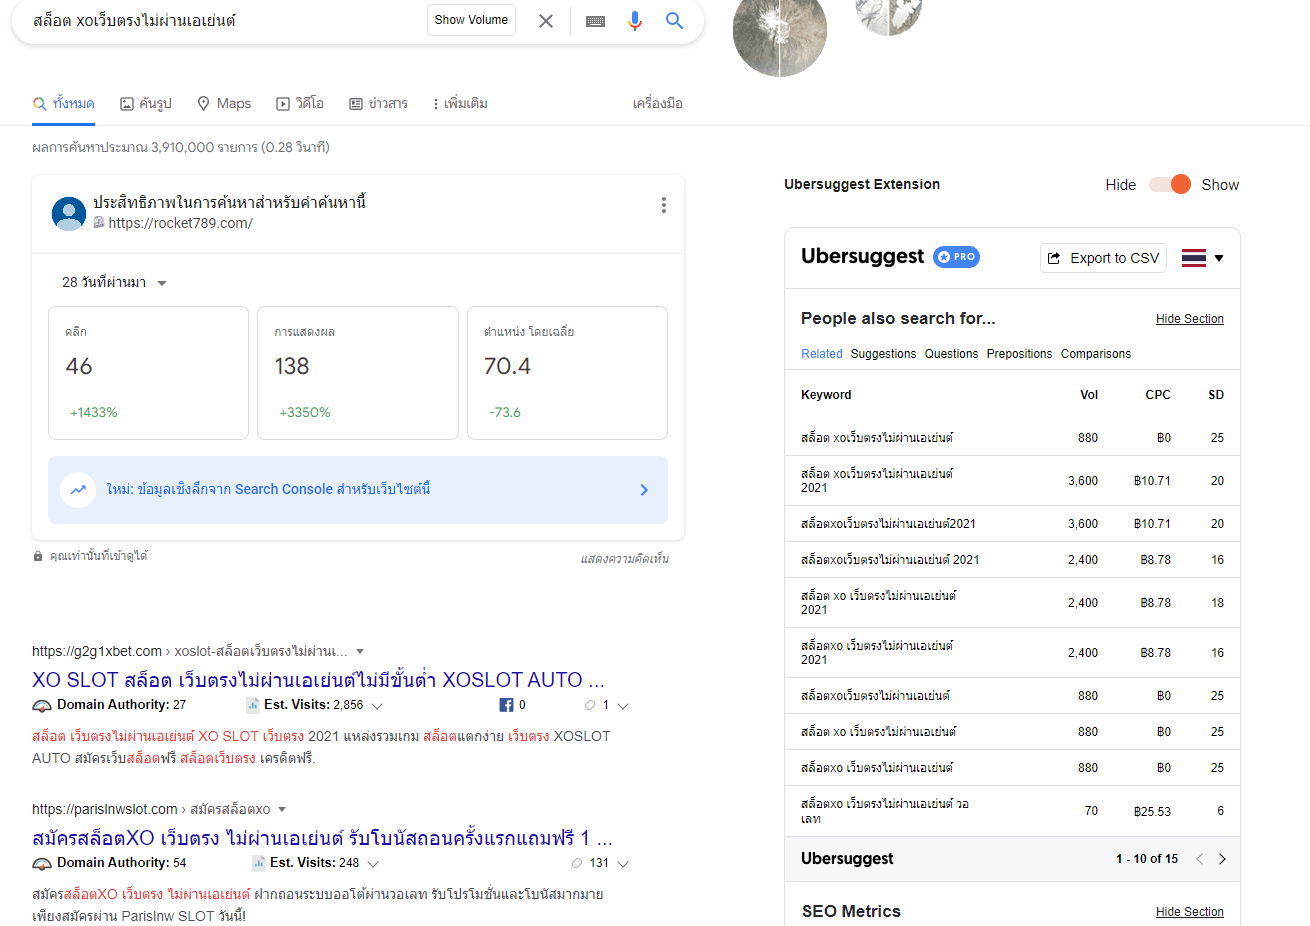Toggle the Ubersuggest Extension Hide/Show switch
This screenshot has width=1310, height=926.
coord(1170,184)
